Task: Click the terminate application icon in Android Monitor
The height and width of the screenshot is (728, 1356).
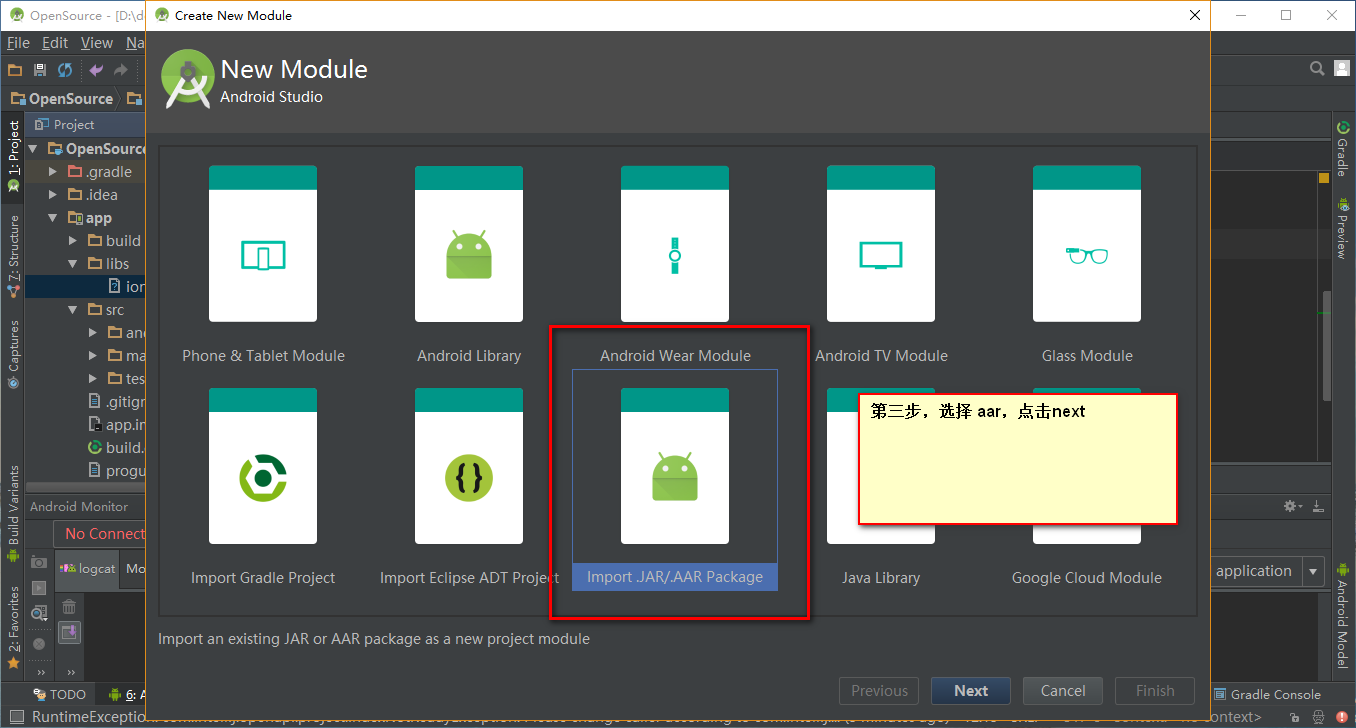Action: tap(39, 644)
